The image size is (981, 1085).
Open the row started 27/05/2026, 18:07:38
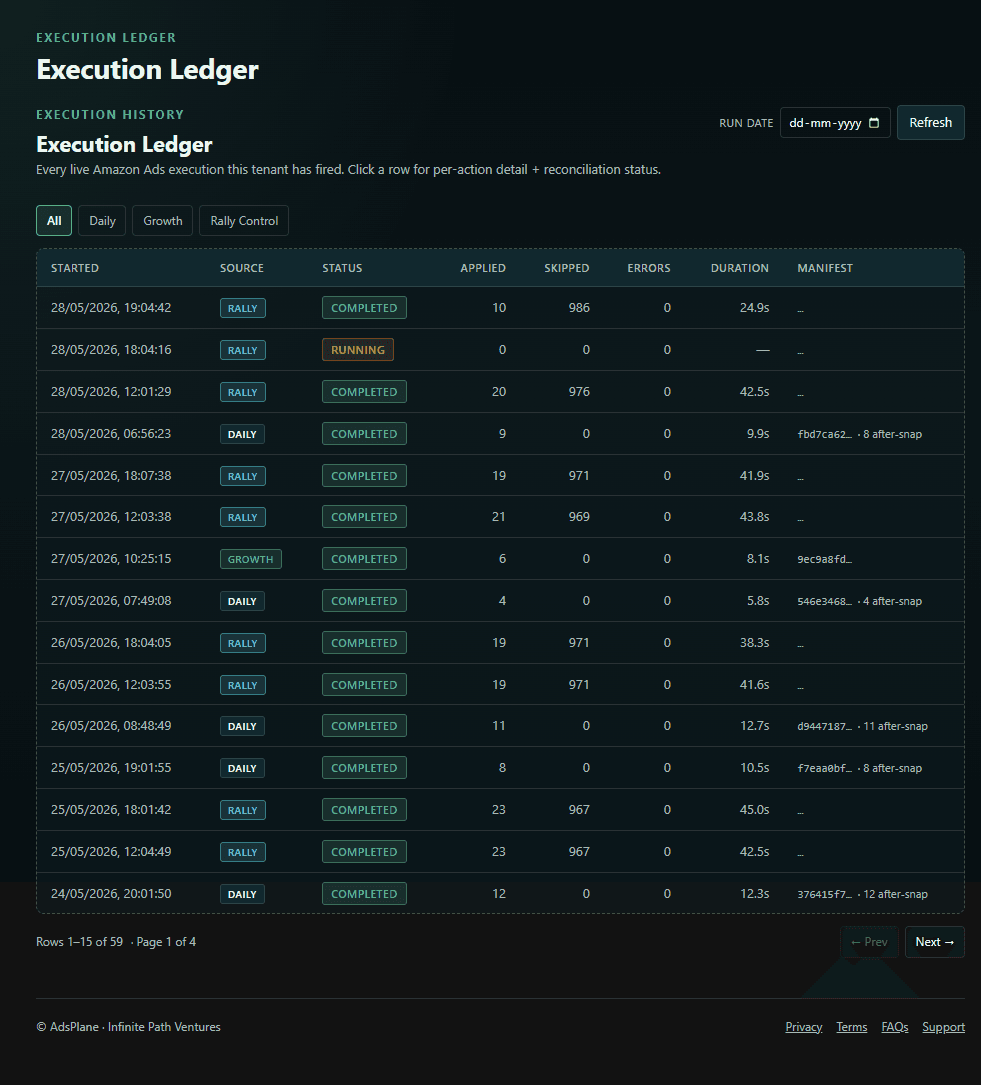tap(500, 475)
